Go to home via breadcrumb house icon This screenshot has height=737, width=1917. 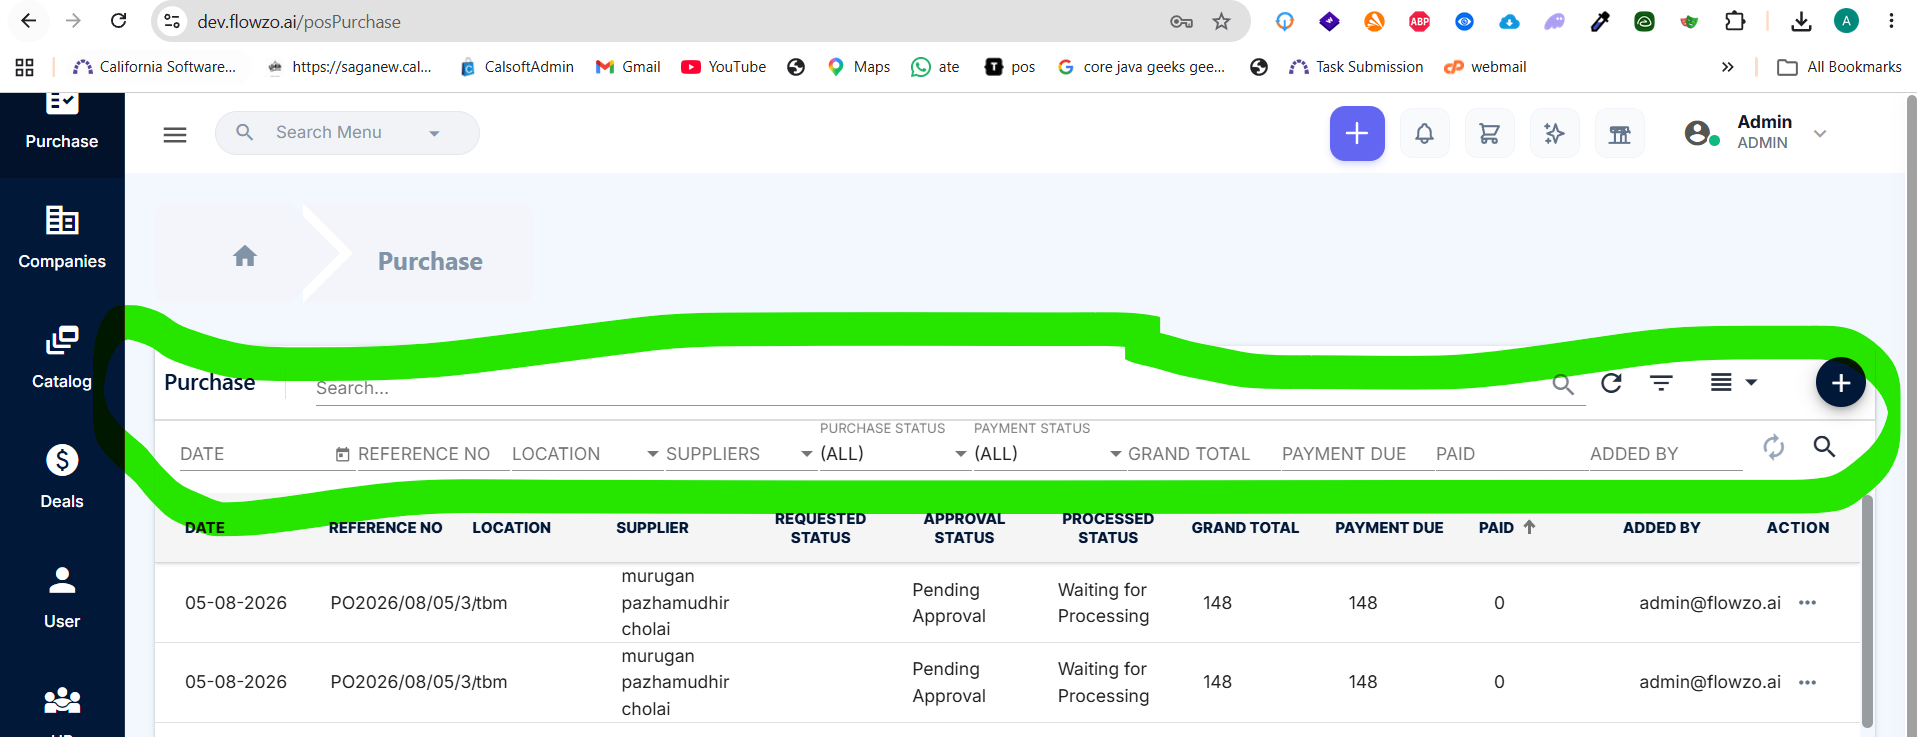click(245, 256)
